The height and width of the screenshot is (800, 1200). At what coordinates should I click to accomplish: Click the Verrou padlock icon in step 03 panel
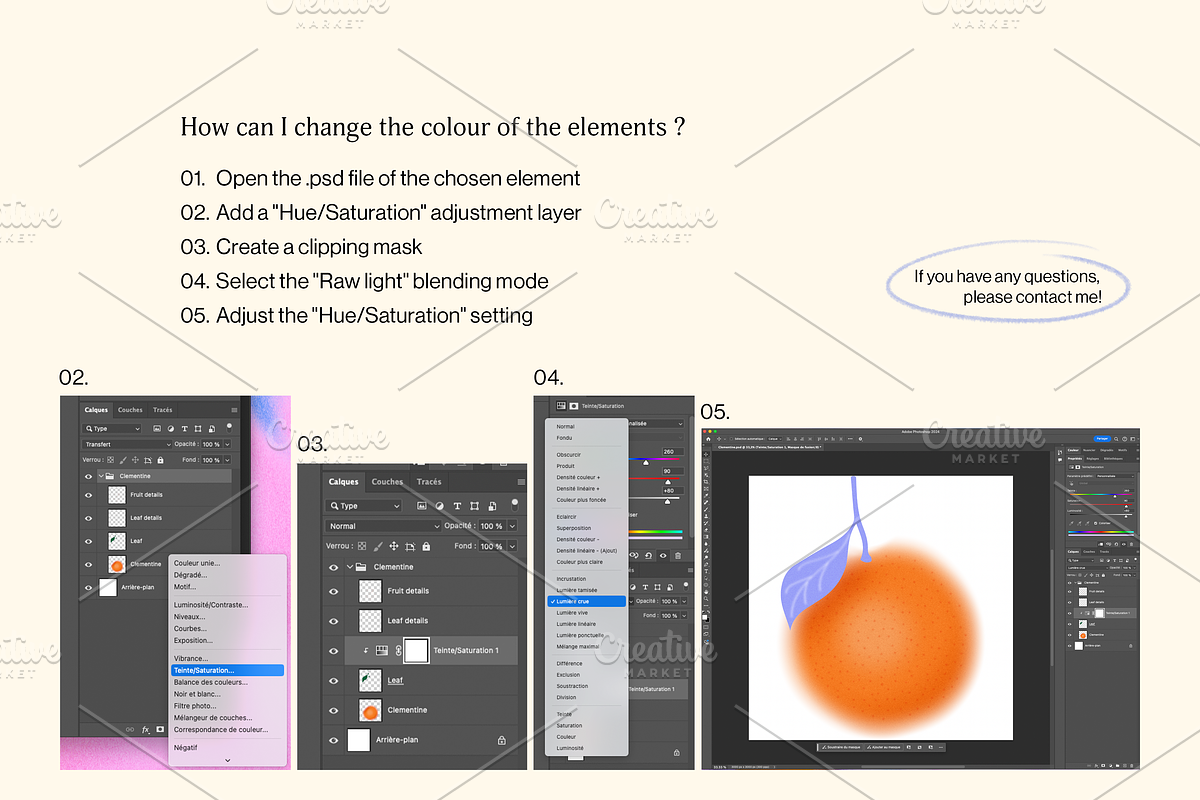427,546
